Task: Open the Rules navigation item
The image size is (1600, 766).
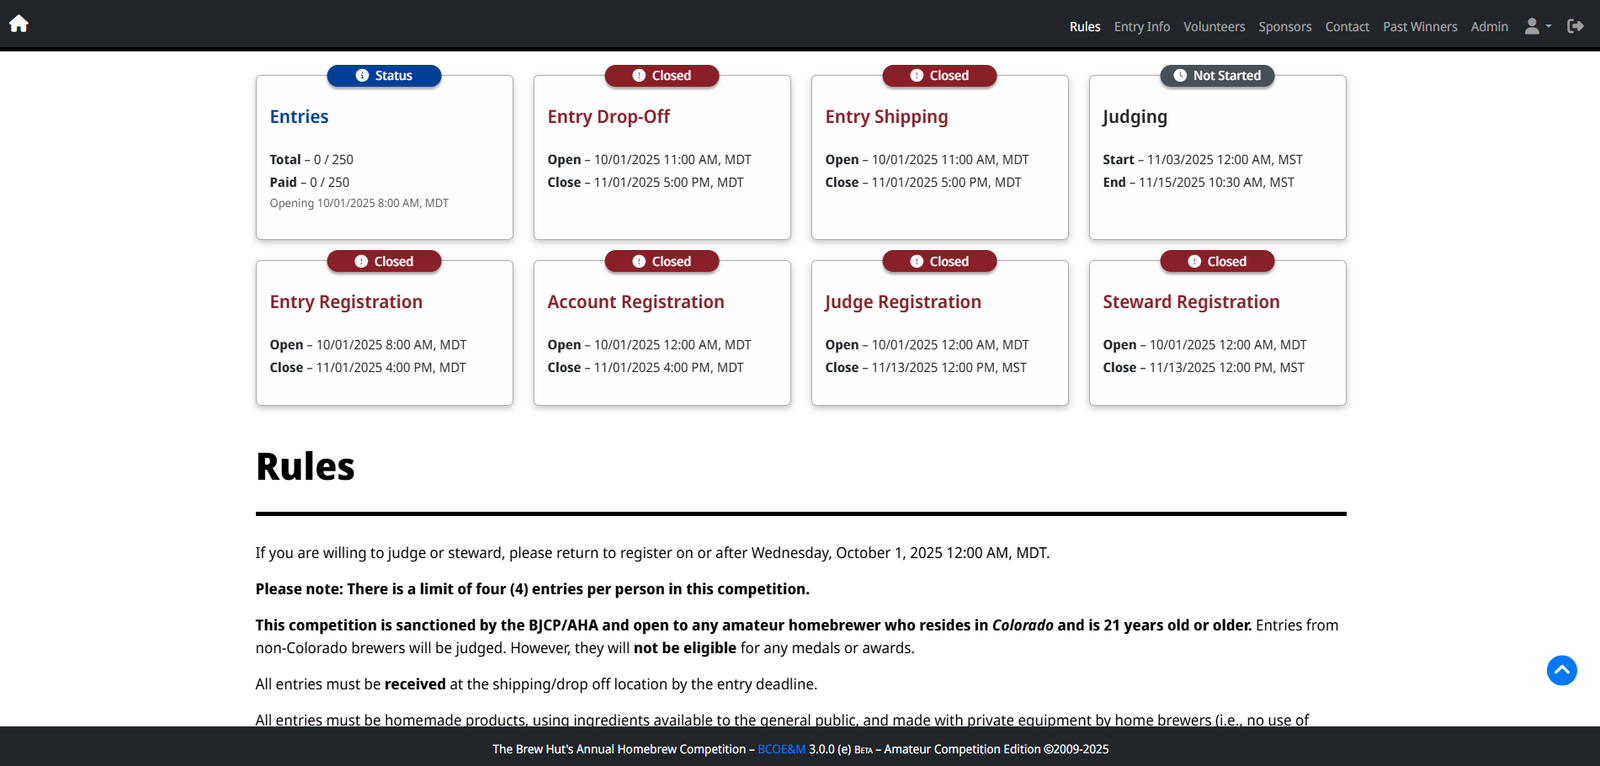Action: 1084,27
